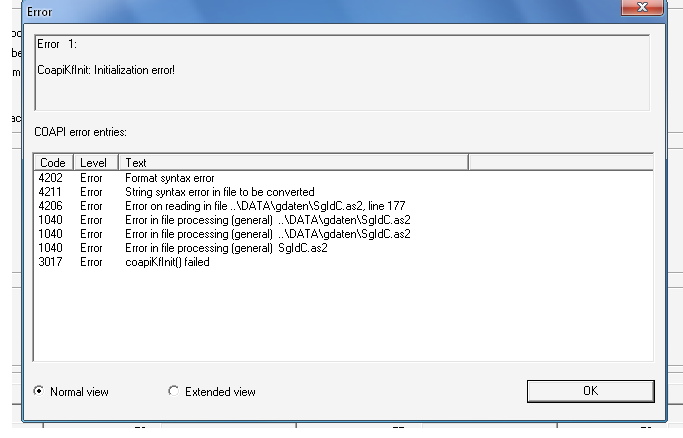Click the Level column header
Image resolution: width=683 pixels, height=438 pixels.
point(96,162)
